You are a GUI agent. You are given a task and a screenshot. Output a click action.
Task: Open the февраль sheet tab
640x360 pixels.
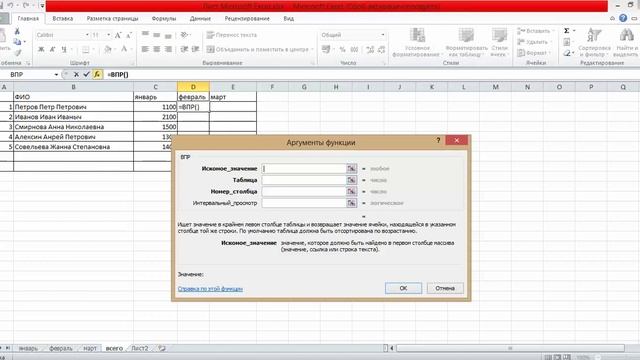60,348
